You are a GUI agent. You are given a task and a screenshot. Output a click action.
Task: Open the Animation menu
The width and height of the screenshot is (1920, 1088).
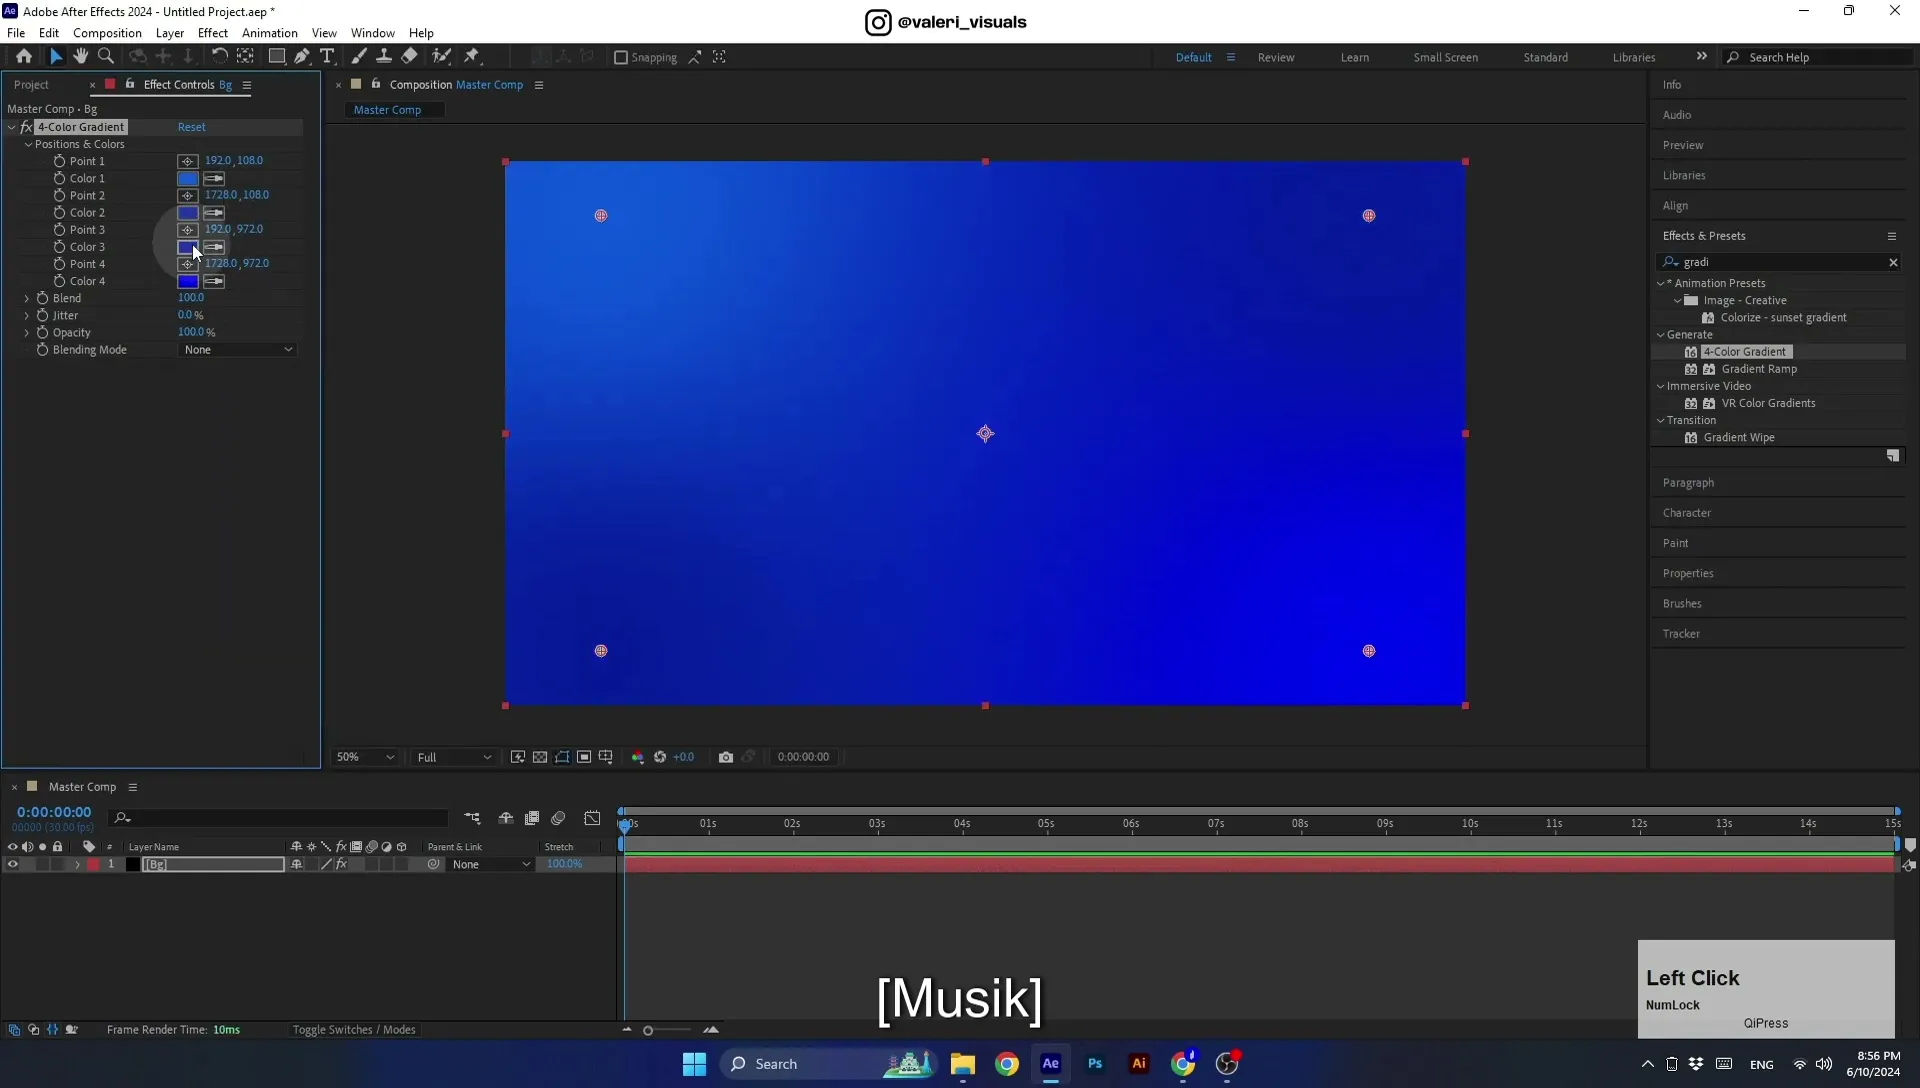[x=269, y=33]
